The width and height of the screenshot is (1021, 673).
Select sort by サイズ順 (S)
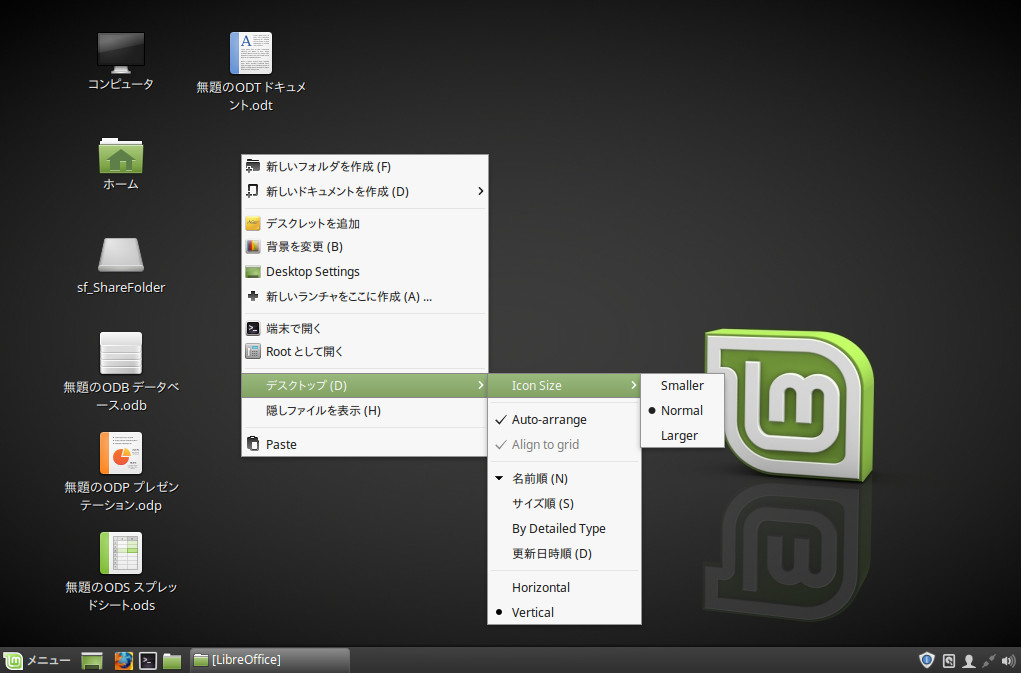tap(565, 504)
